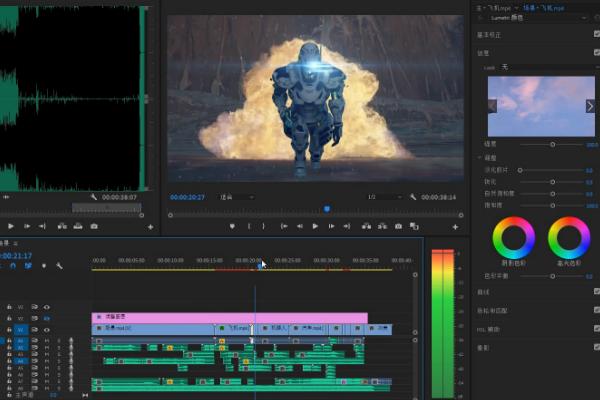Image resolution: width=600 pixels, height=400 pixels.
Task: Expand the 色轮和匹配 section header
Action: pos(492,310)
